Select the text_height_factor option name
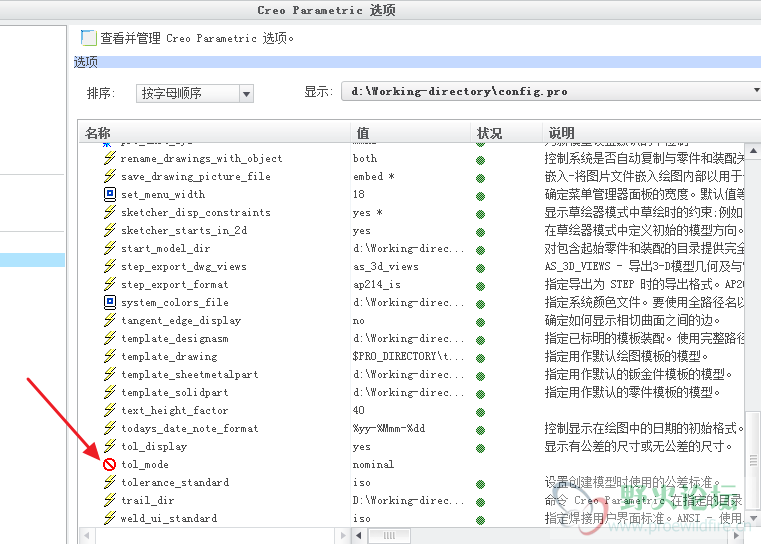 tap(174, 411)
